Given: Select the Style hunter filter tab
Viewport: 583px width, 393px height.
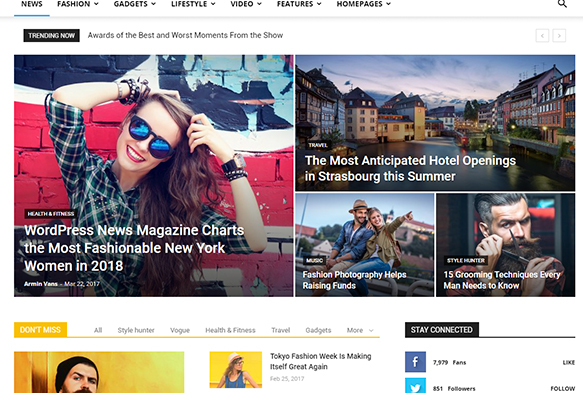Looking at the screenshot, I should click(136, 330).
